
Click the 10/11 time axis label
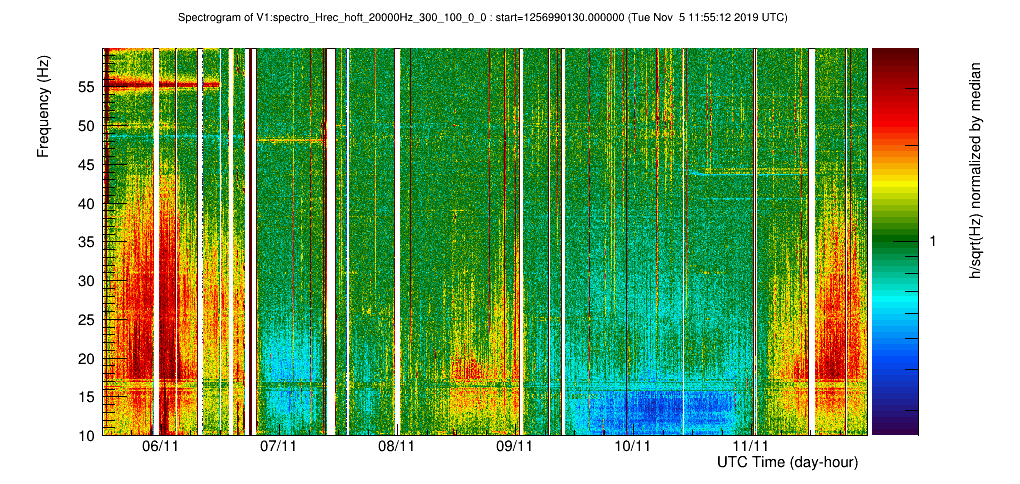[x=633, y=446]
